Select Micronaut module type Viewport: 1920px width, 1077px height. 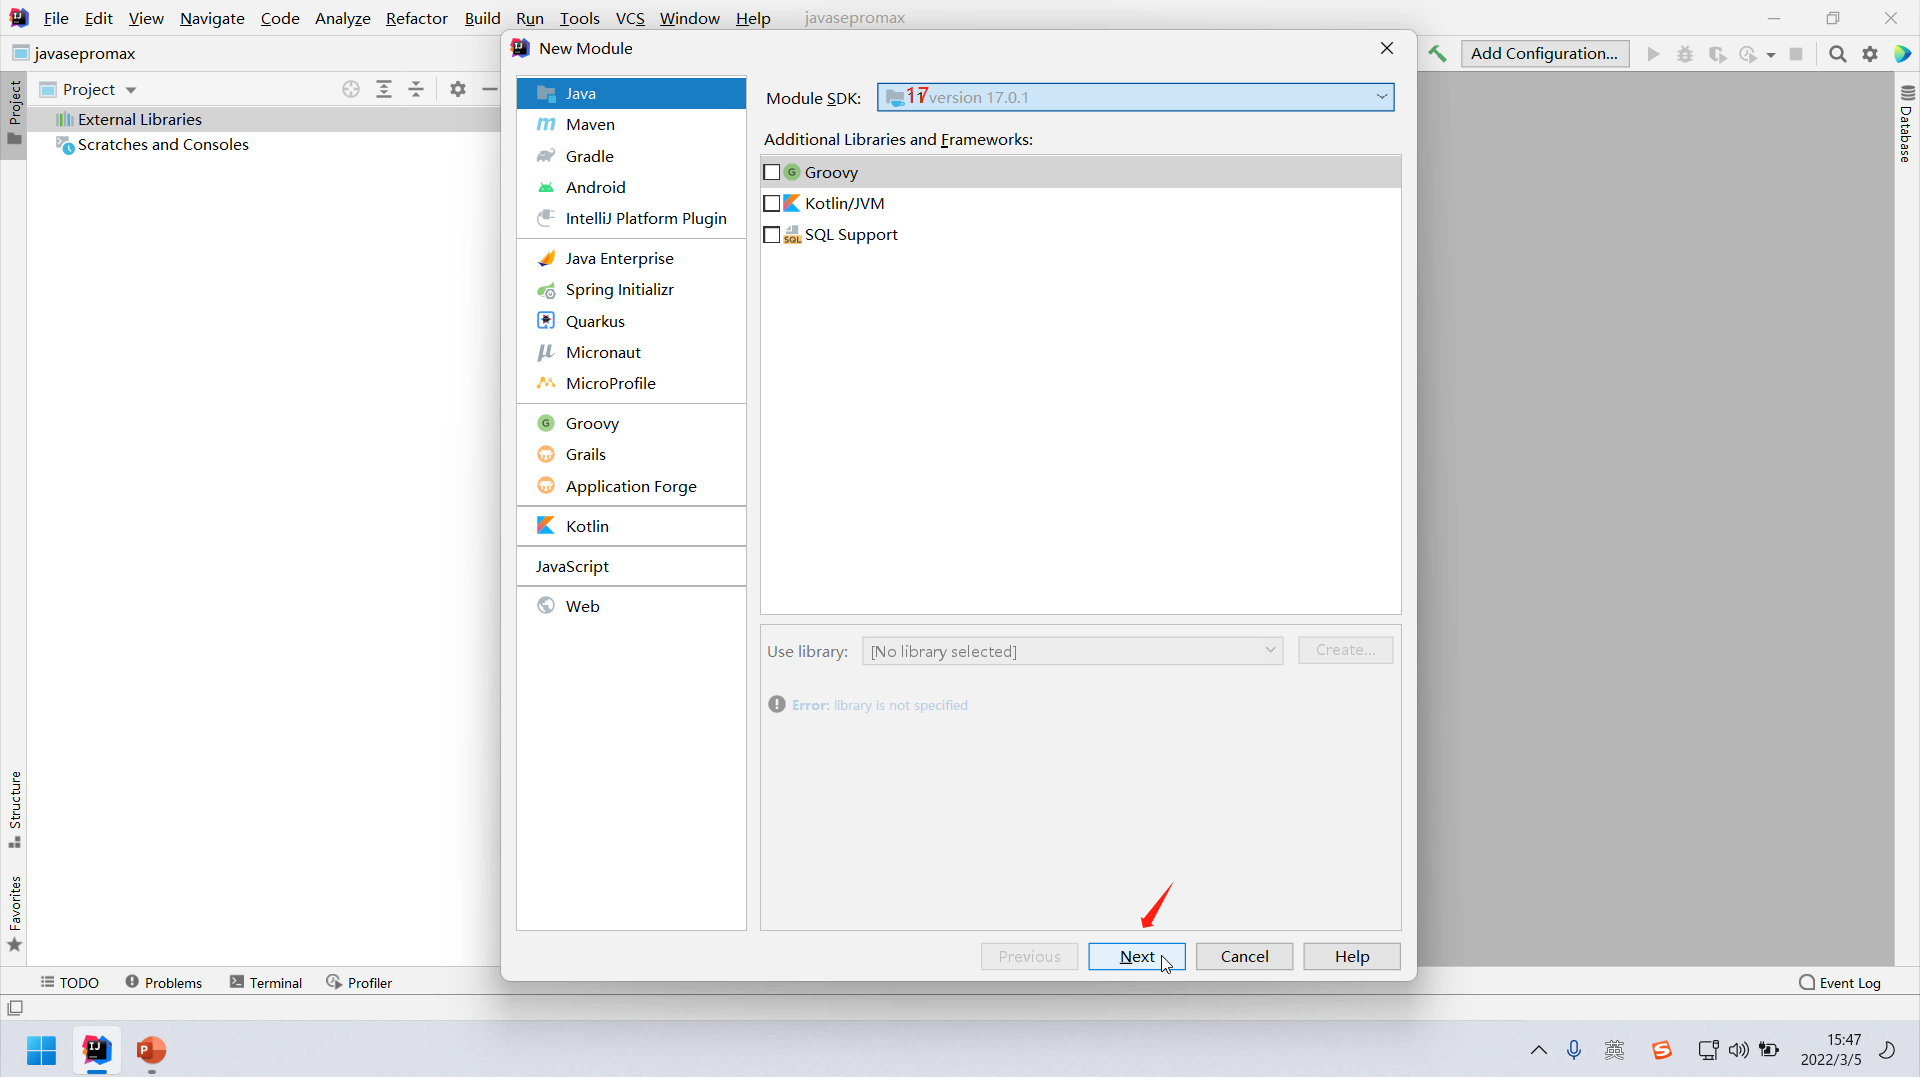(x=631, y=352)
